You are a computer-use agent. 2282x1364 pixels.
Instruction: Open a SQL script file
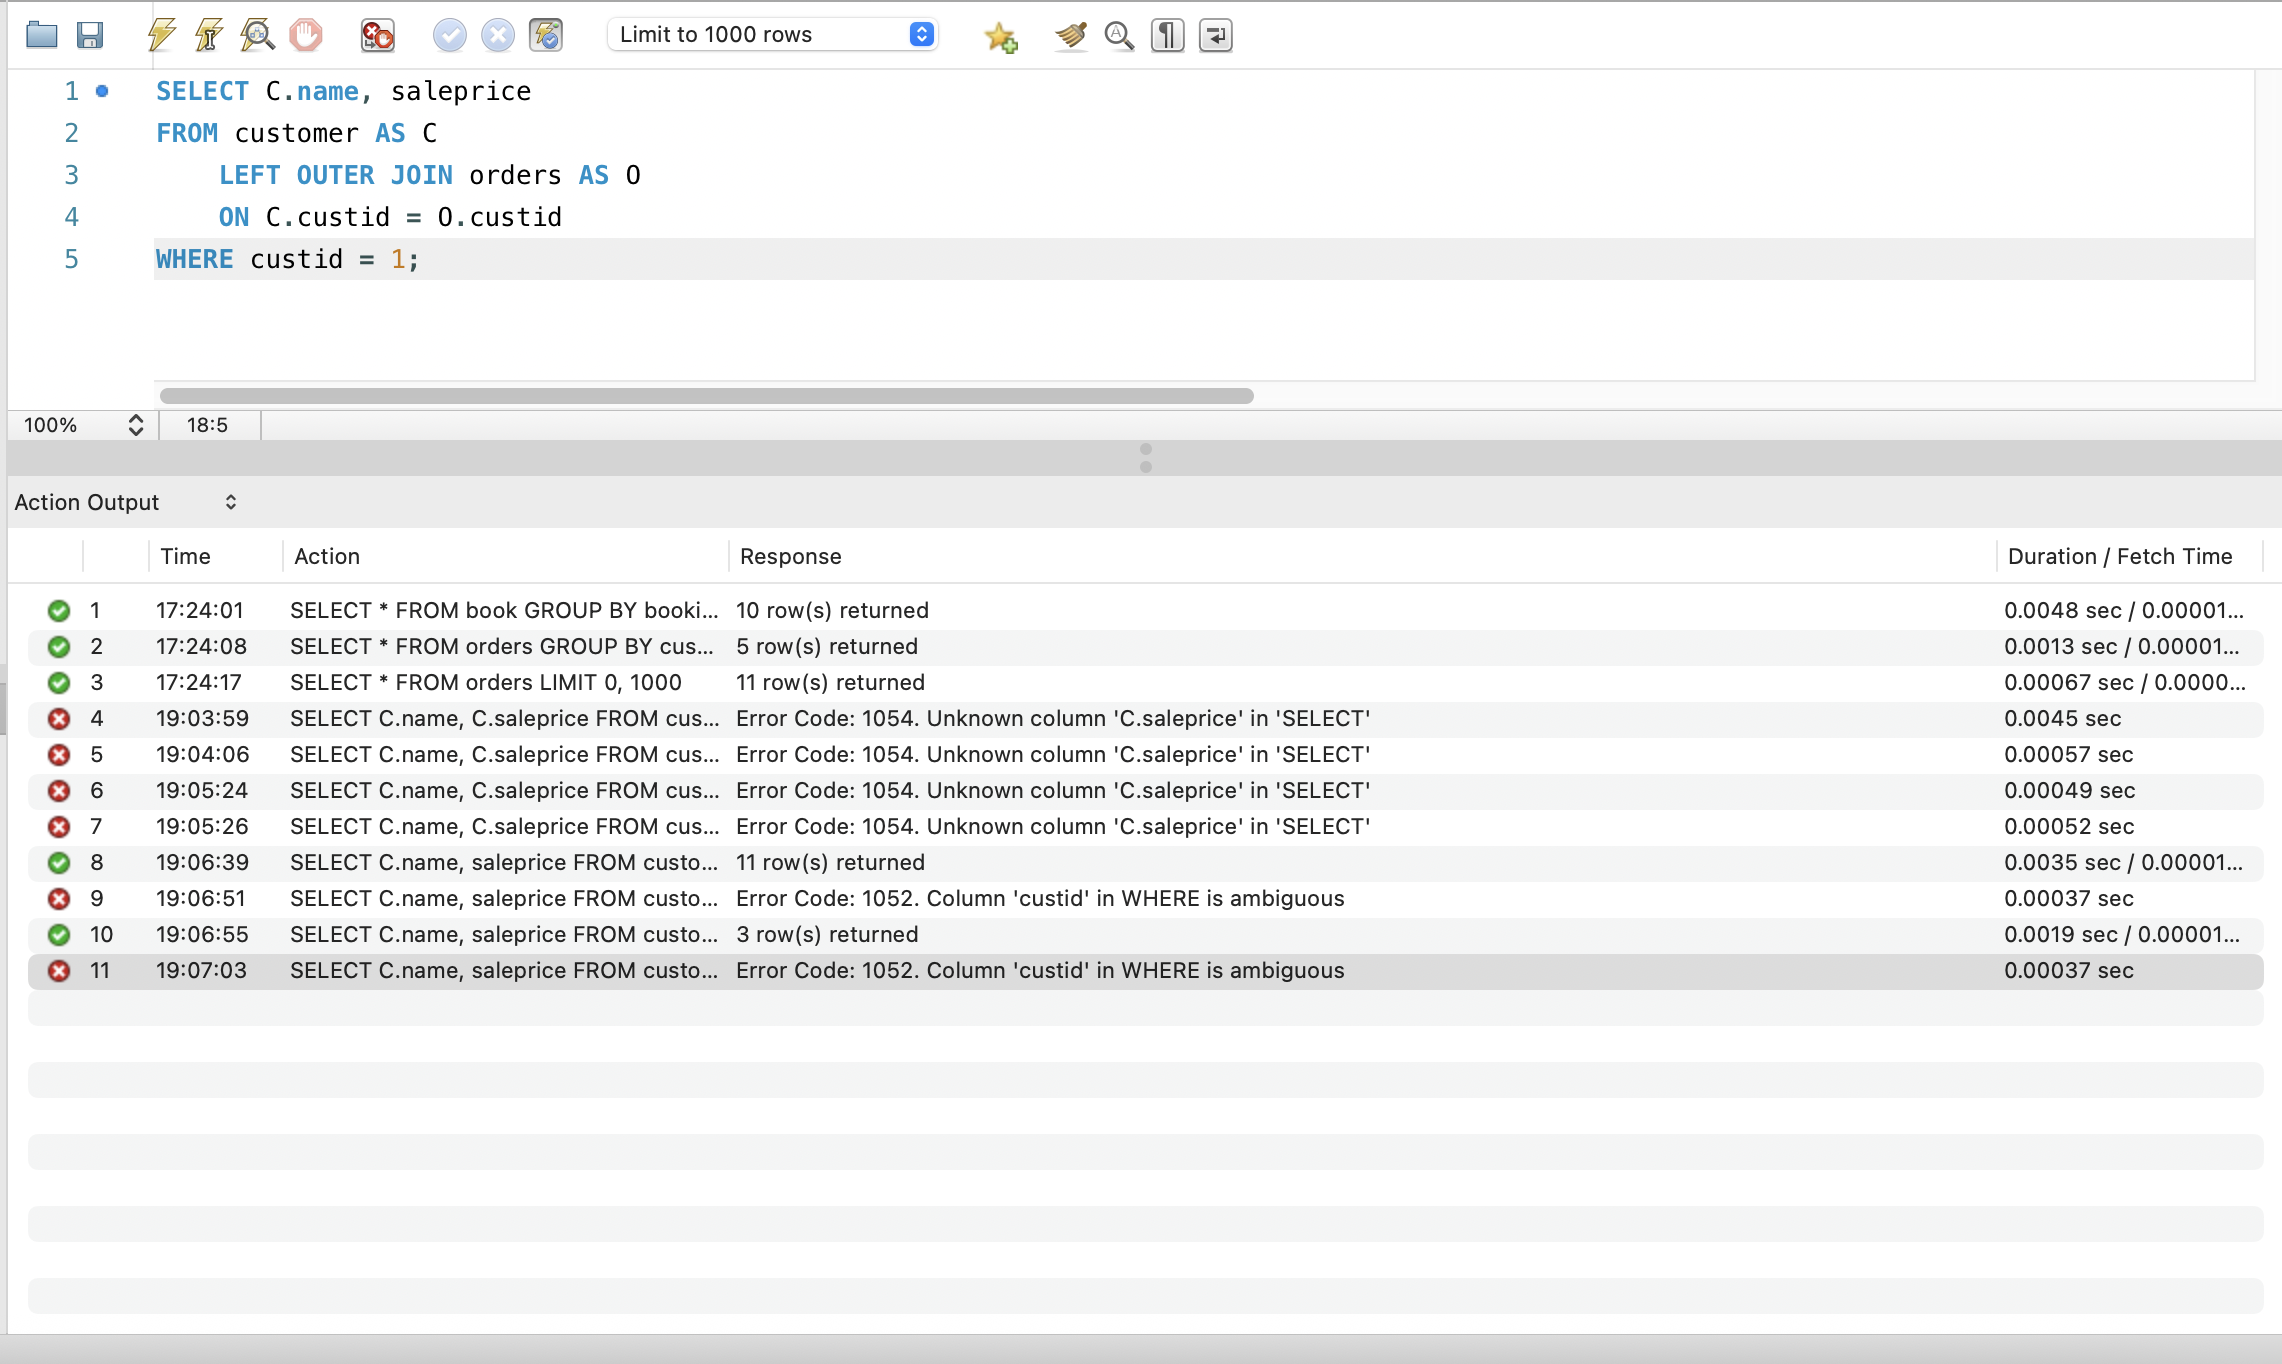(41, 35)
